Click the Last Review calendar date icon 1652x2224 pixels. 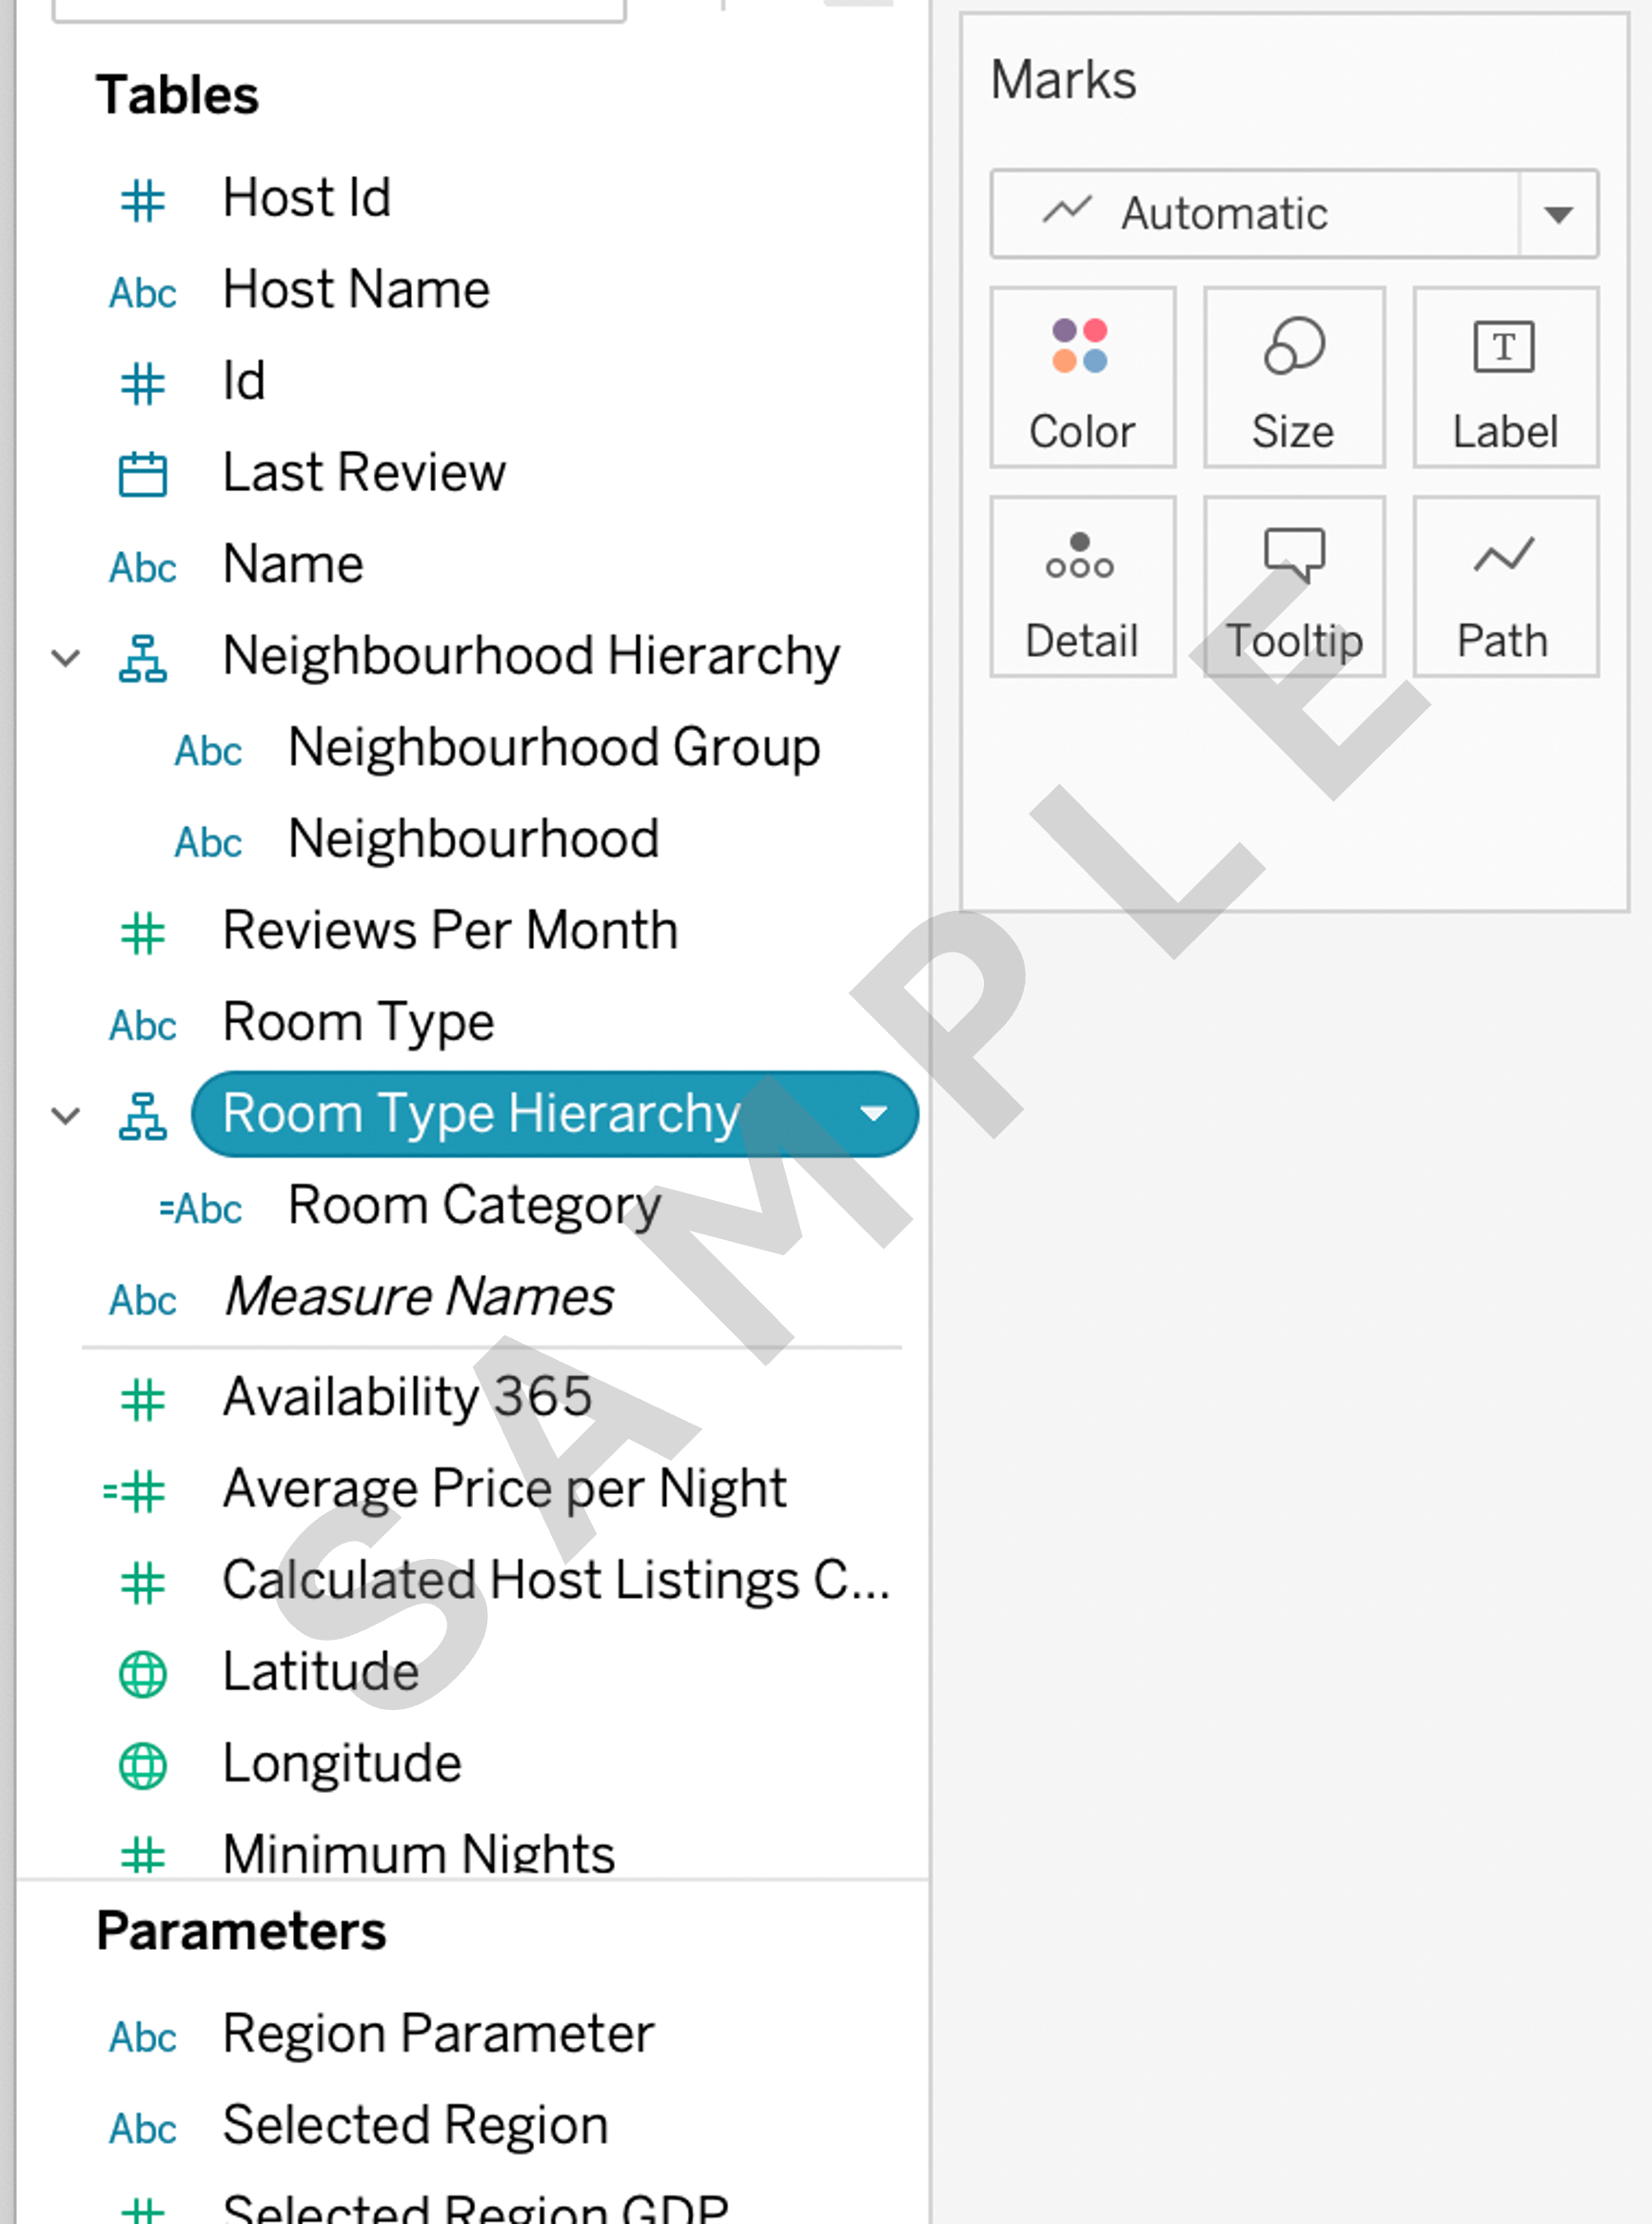pyautogui.click(x=143, y=474)
